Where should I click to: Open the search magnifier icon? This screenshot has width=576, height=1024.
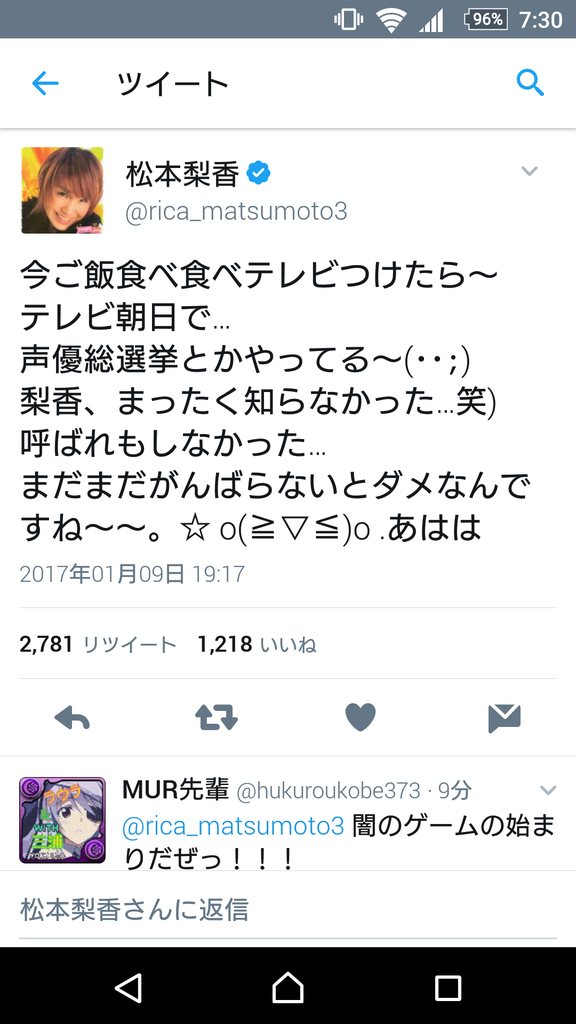530,84
